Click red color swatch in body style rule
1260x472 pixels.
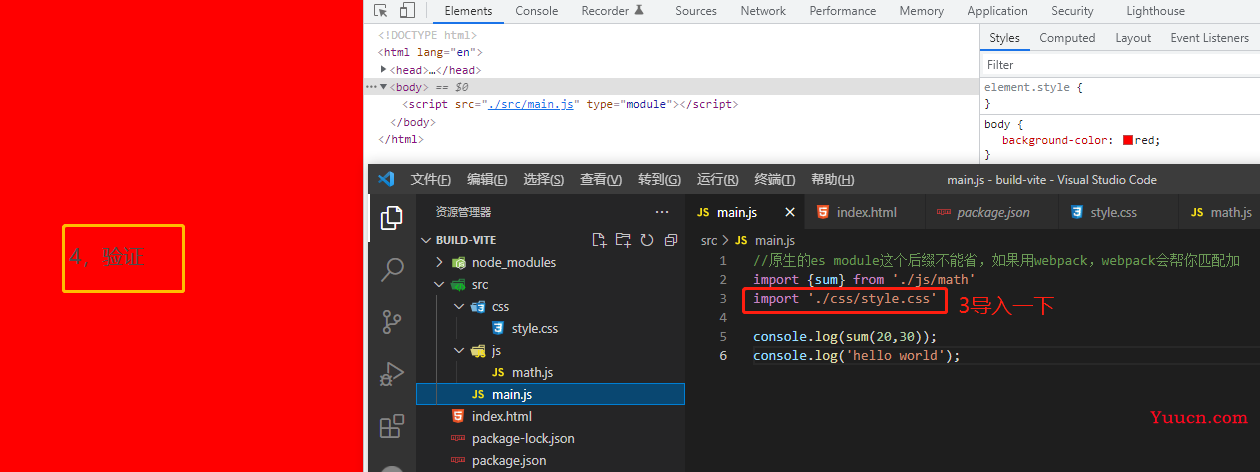coord(1128,140)
